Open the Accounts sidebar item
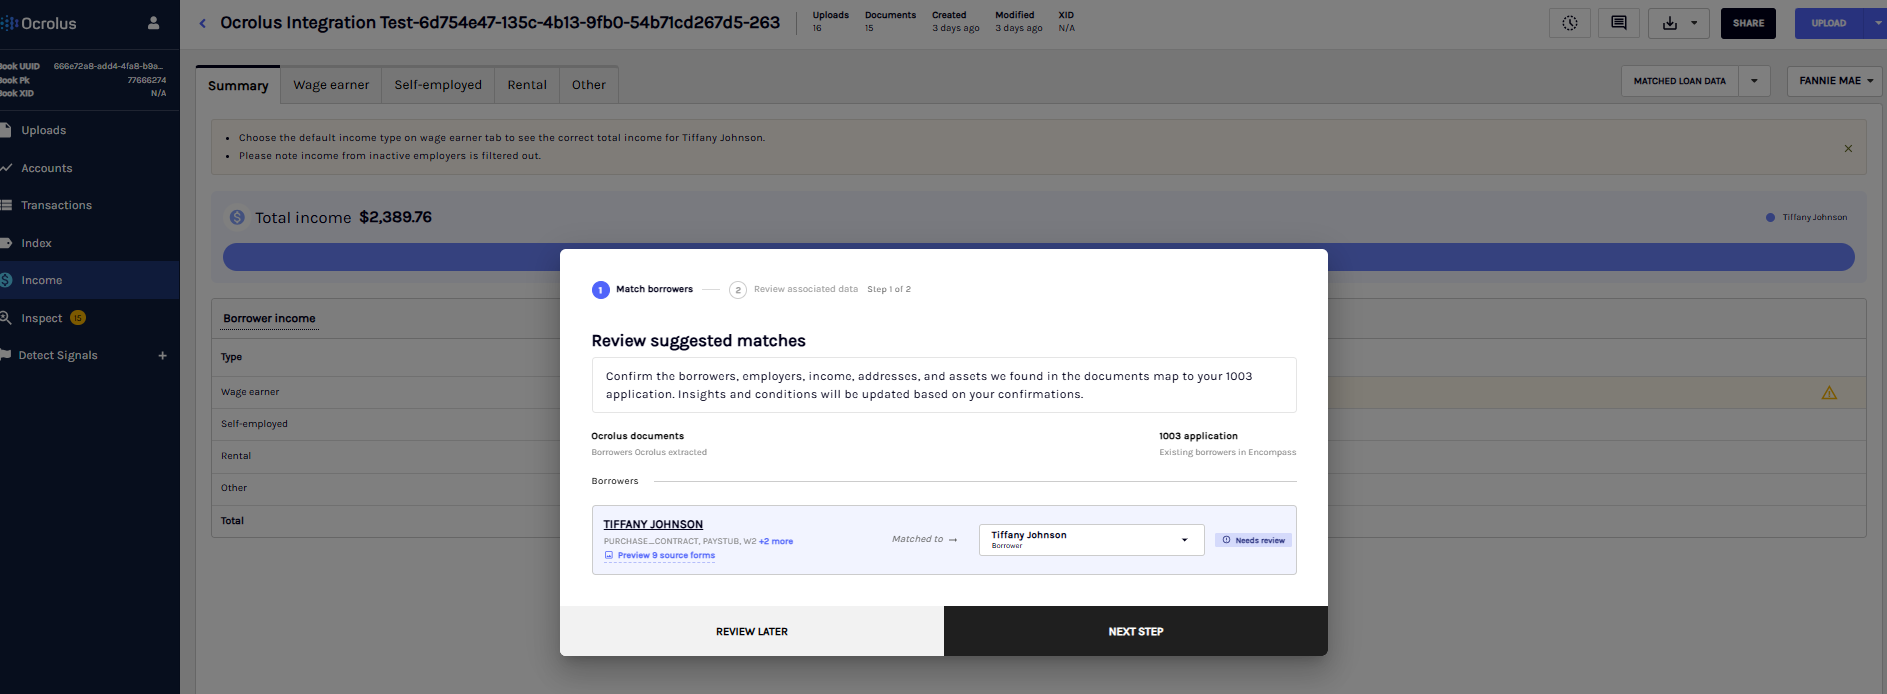The height and width of the screenshot is (694, 1887). click(90, 168)
